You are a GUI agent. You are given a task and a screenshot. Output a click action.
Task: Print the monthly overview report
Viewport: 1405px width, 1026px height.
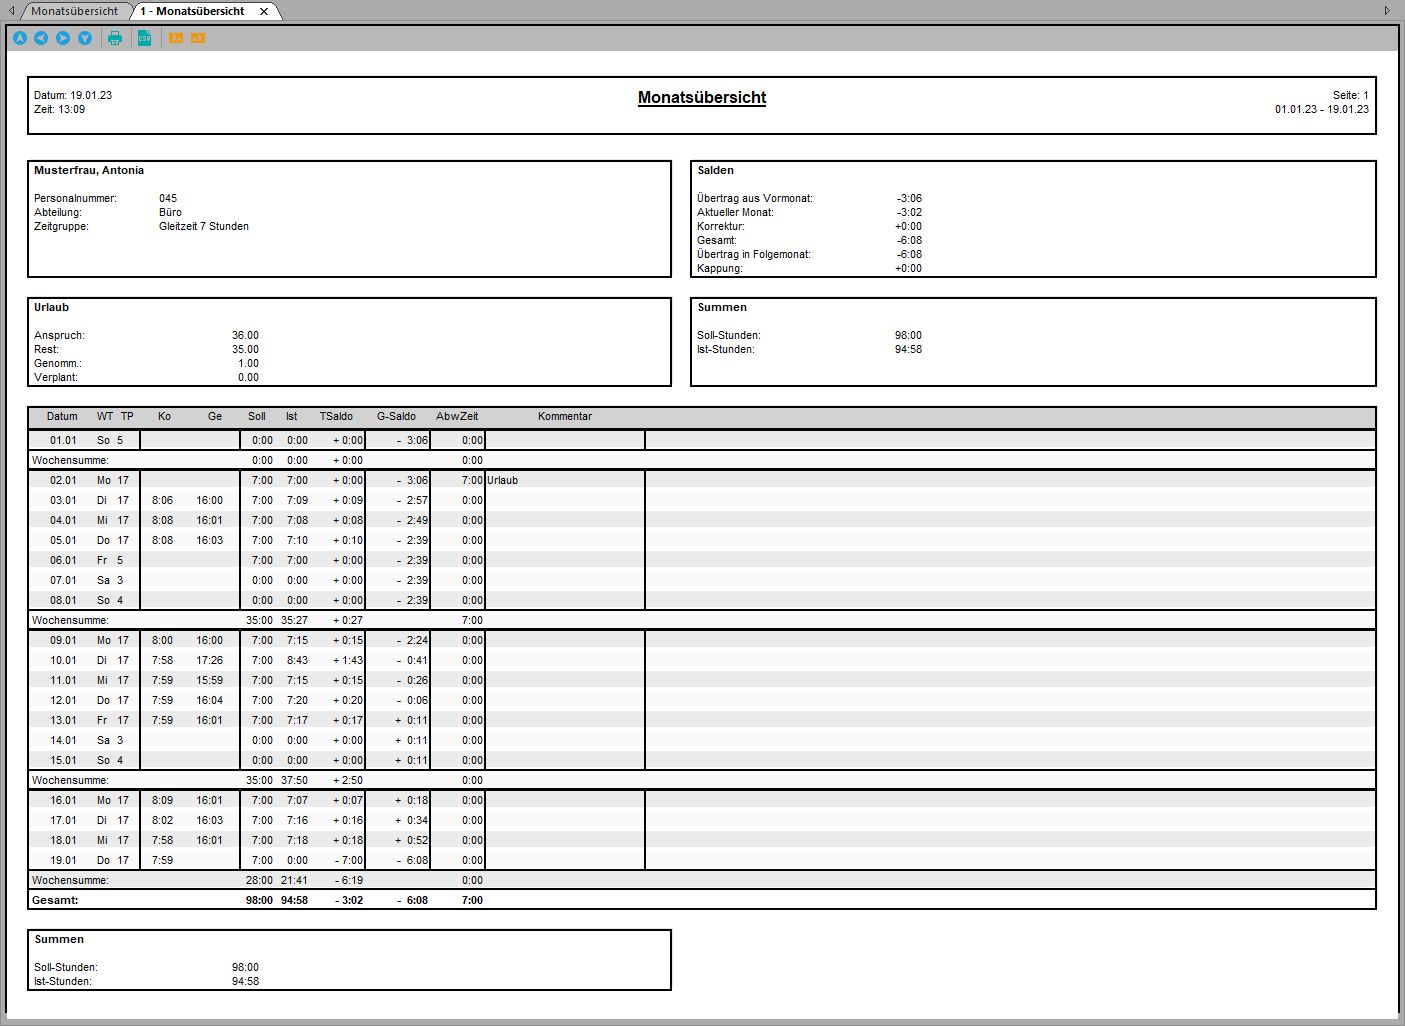tap(115, 38)
